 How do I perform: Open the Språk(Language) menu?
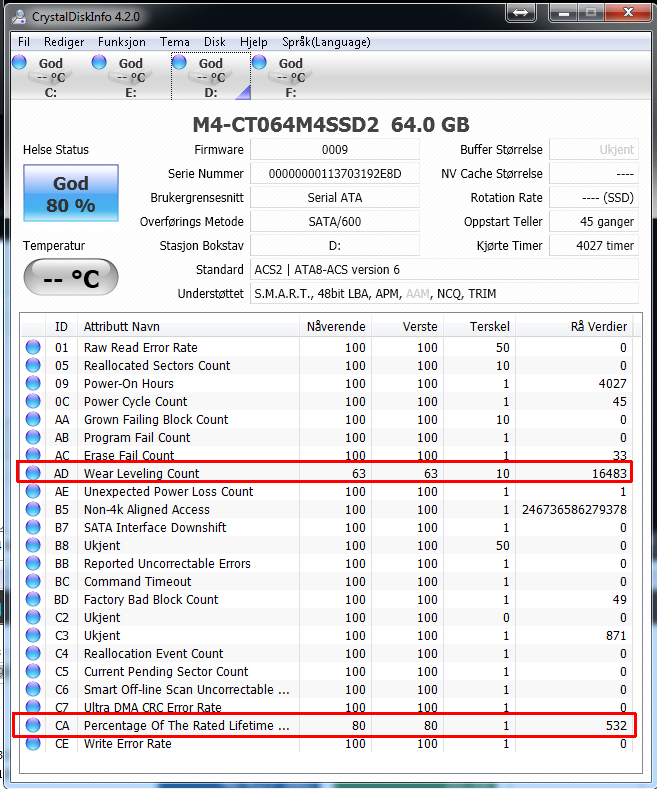(x=326, y=42)
